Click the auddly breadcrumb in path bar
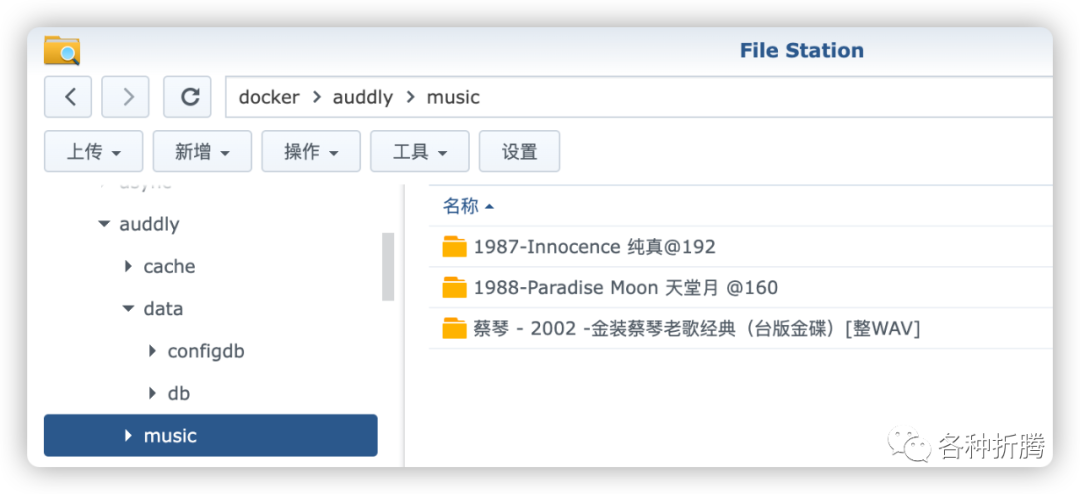 363,97
